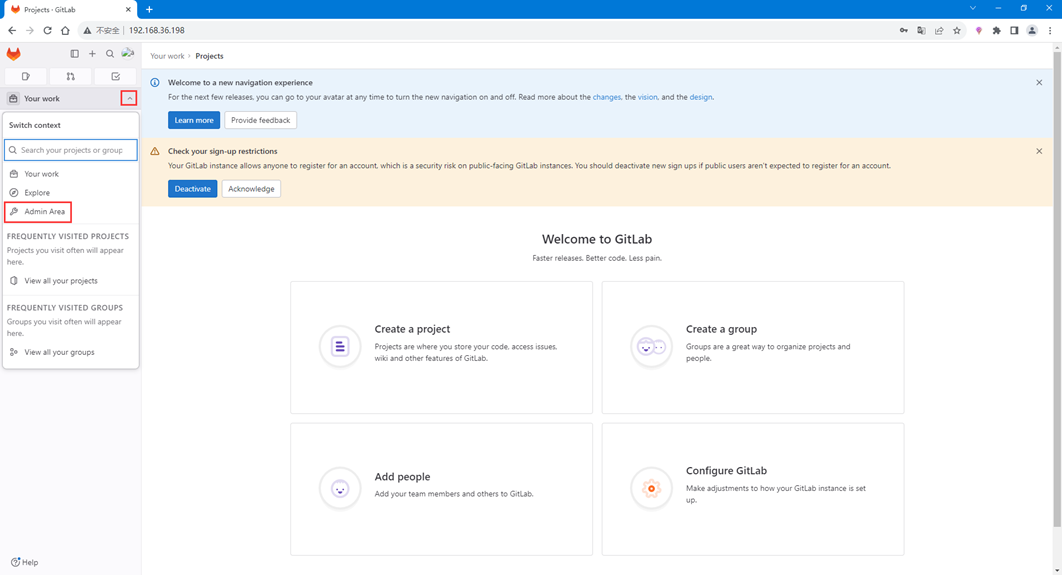The image size is (1062, 575).
Task: Select Your work in context switcher
Action: [x=70, y=174]
